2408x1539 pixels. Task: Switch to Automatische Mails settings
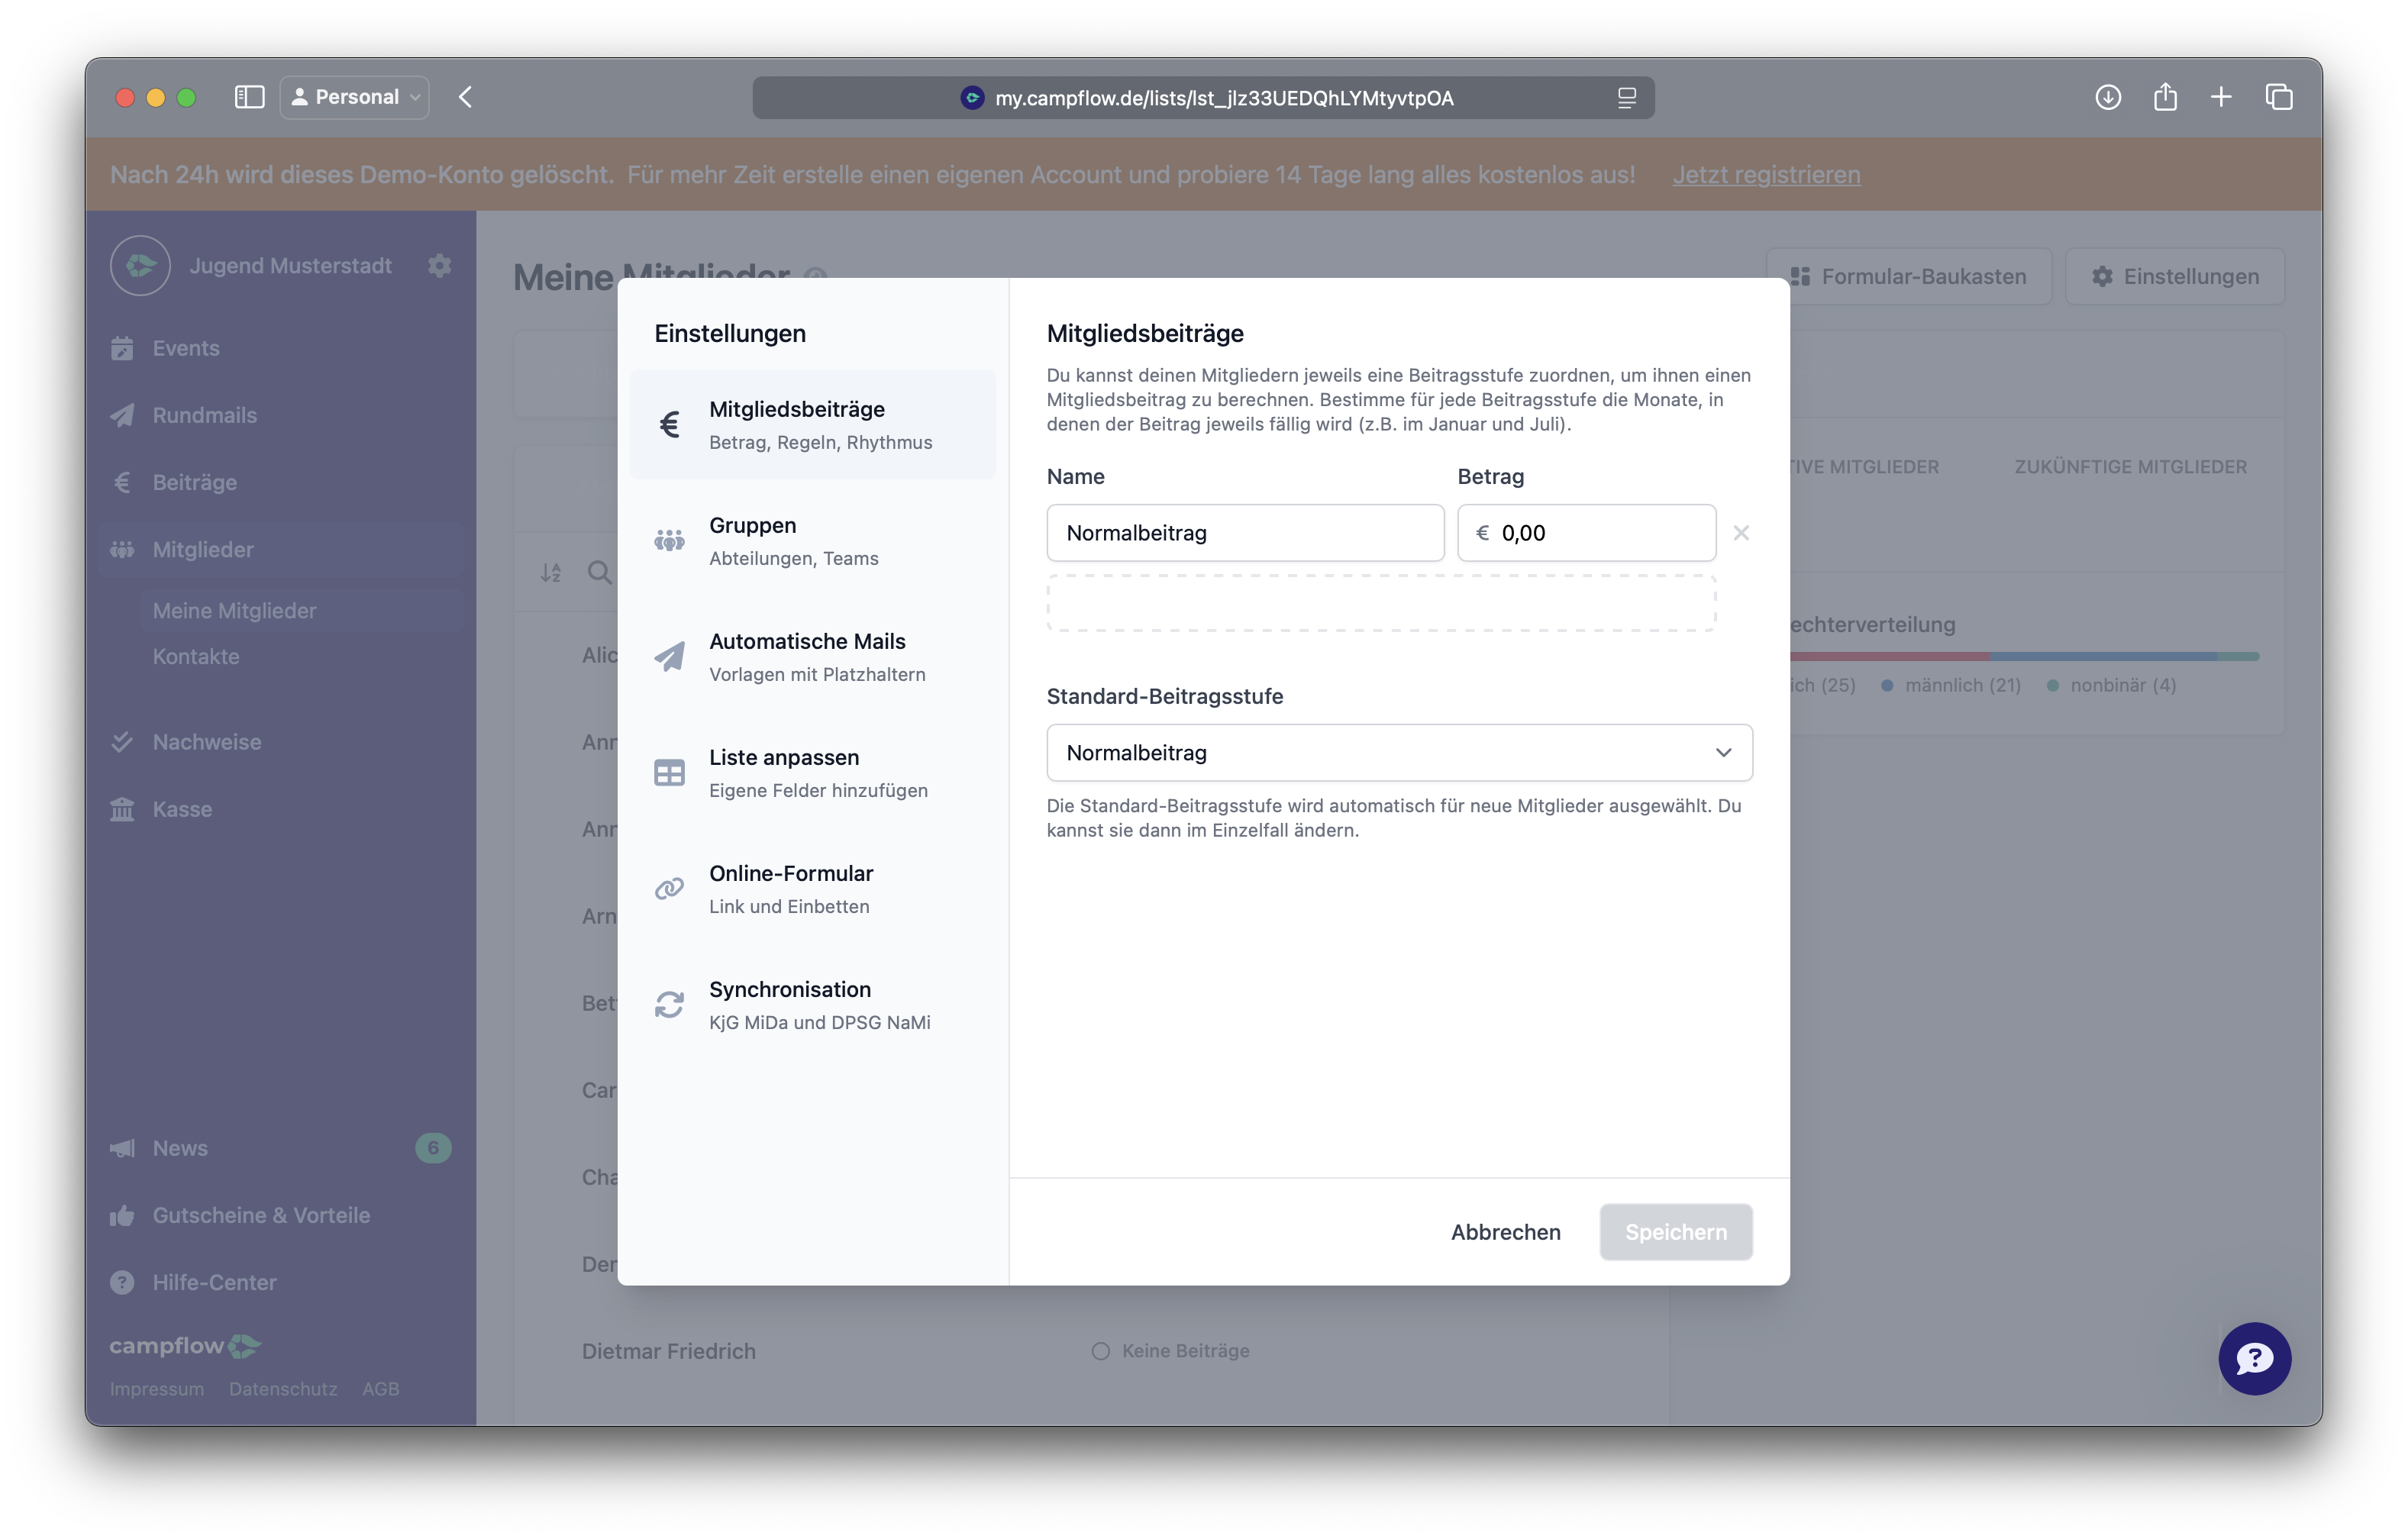click(x=813, y=657)
